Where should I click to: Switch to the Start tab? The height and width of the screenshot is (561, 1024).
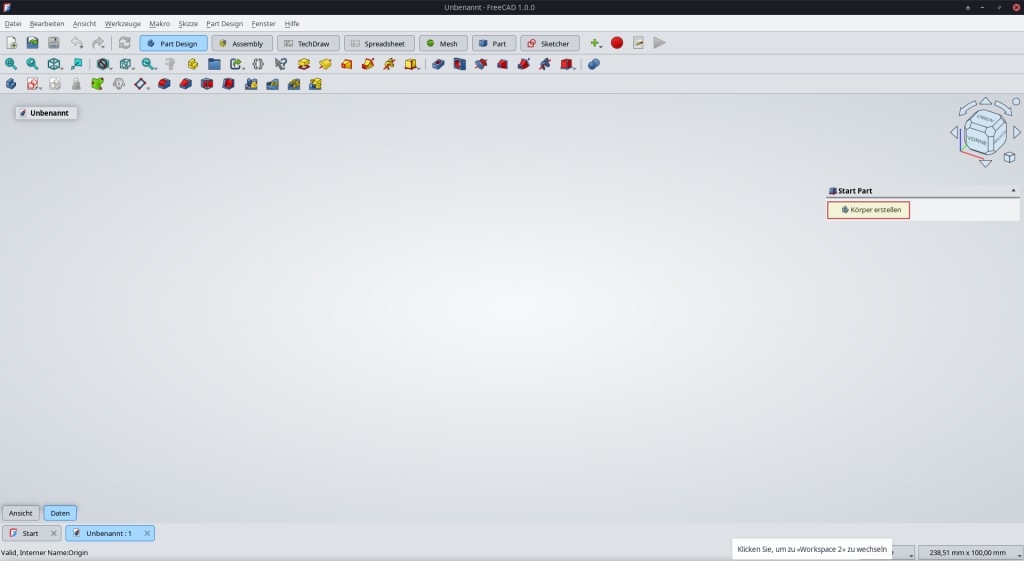pyautogui.click(x=30, y=533)
